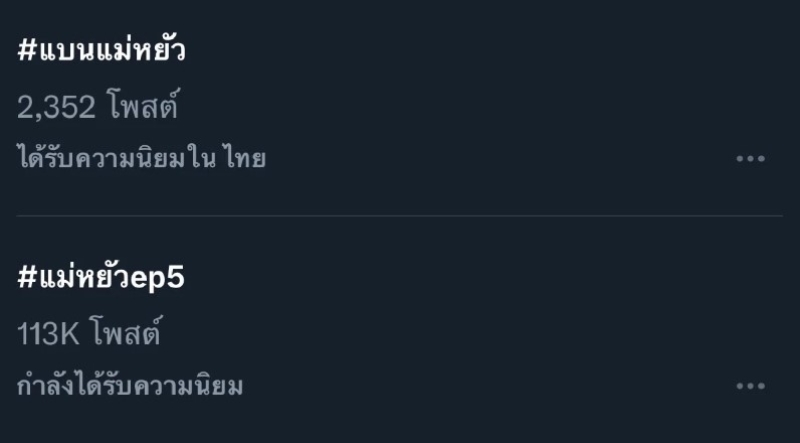
Task: Select the ได้รับความนิยมใน ไทย label
Action: [x=141, y=158]
